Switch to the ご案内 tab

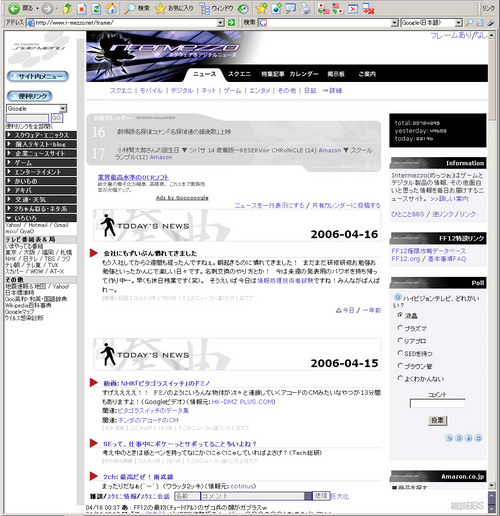coord(367,74)
